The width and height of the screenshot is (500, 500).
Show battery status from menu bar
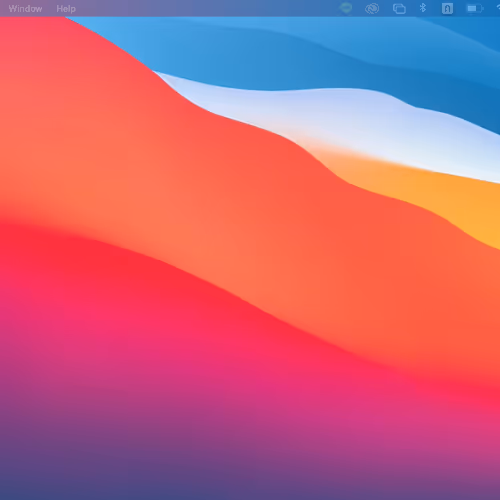(x=475, y=8)
